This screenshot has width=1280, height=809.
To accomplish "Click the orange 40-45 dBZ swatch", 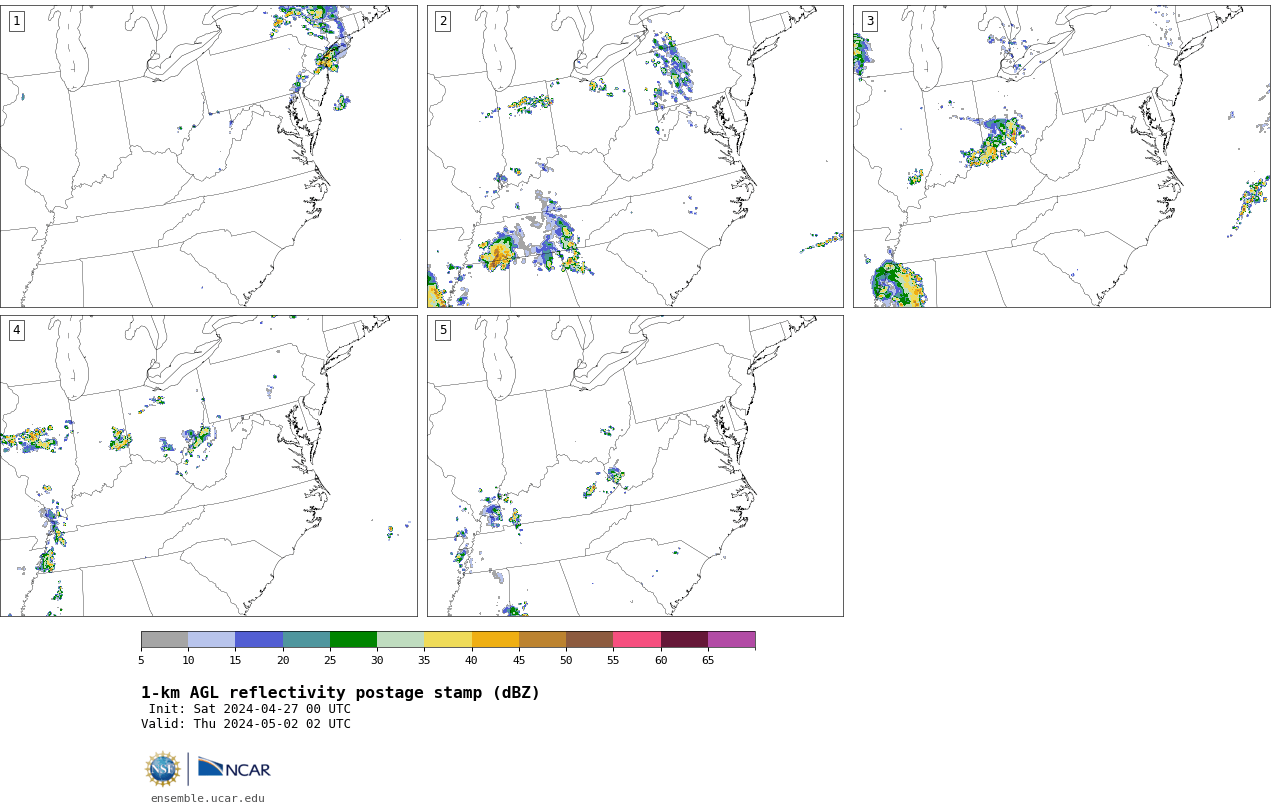I will [x=495, y=640].
